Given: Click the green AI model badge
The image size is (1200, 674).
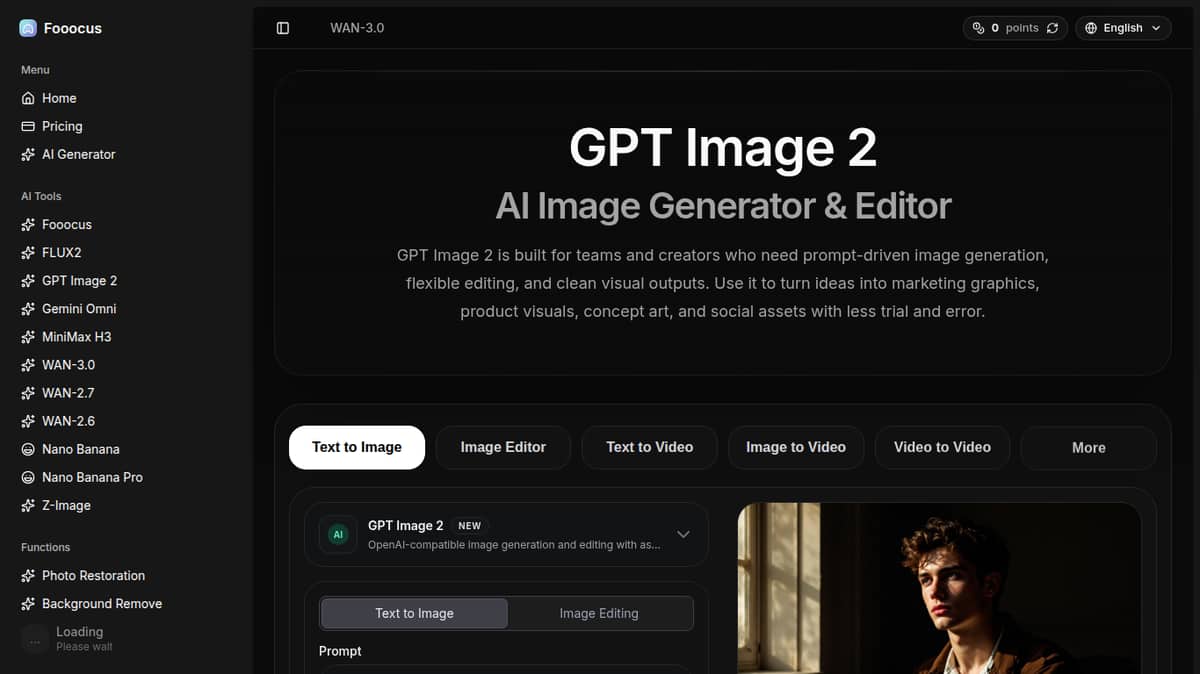Looking at the screenshot, I should point(338,534).
